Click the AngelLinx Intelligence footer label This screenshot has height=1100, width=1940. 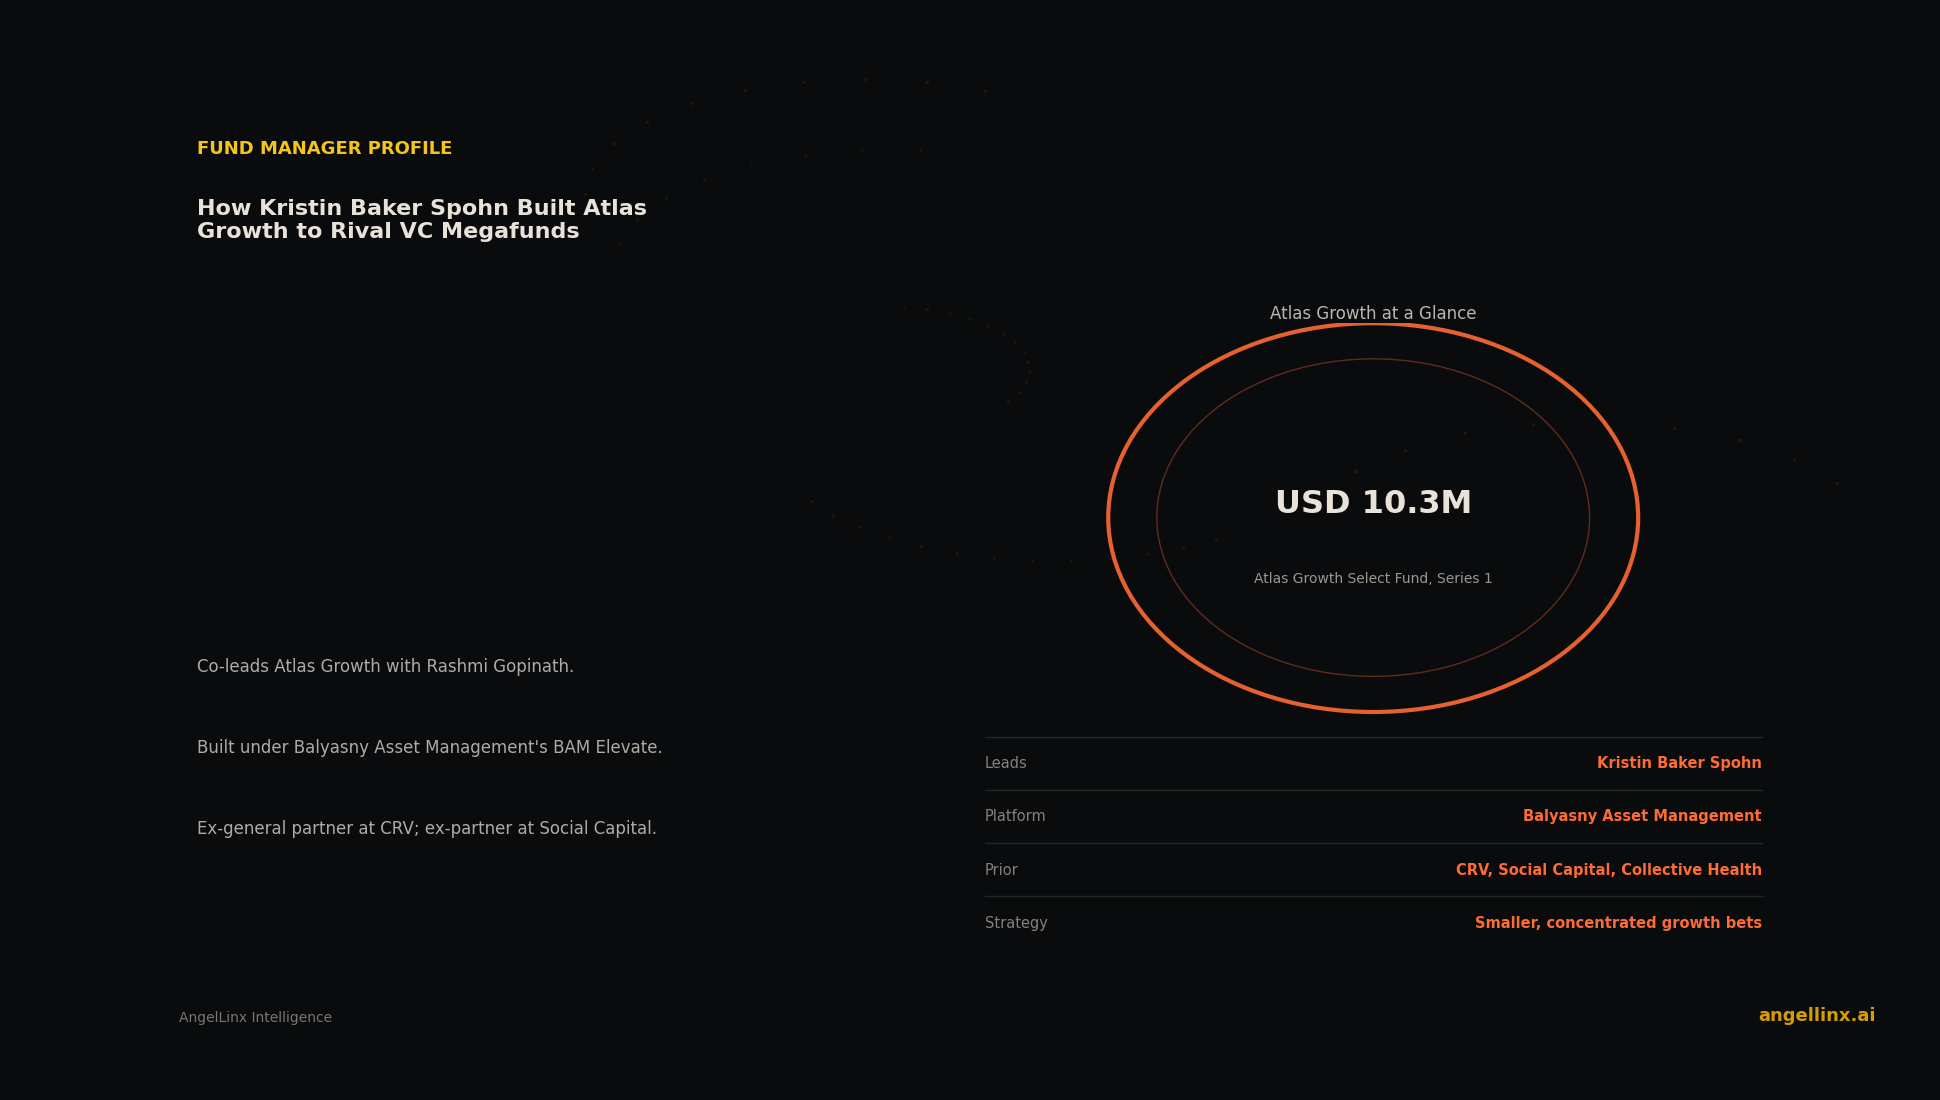pos(255,1017)
